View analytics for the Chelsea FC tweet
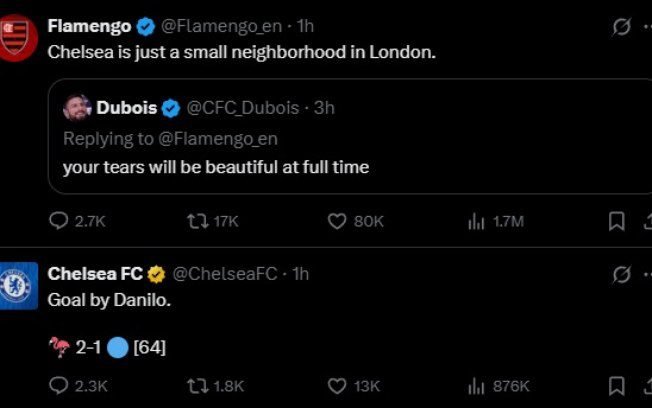652x408 pixels. (477, 386)
